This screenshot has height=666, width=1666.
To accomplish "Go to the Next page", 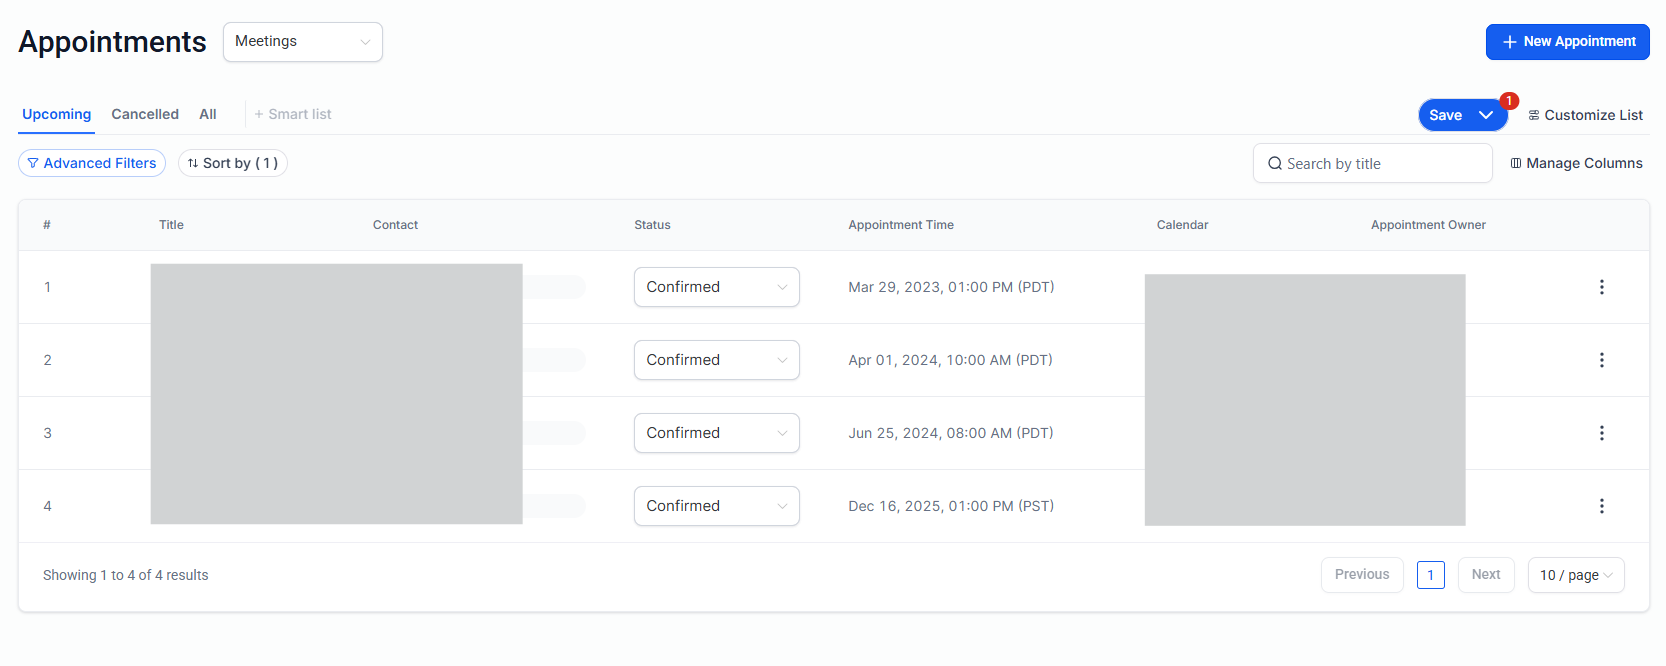I will click(1485, 575).
